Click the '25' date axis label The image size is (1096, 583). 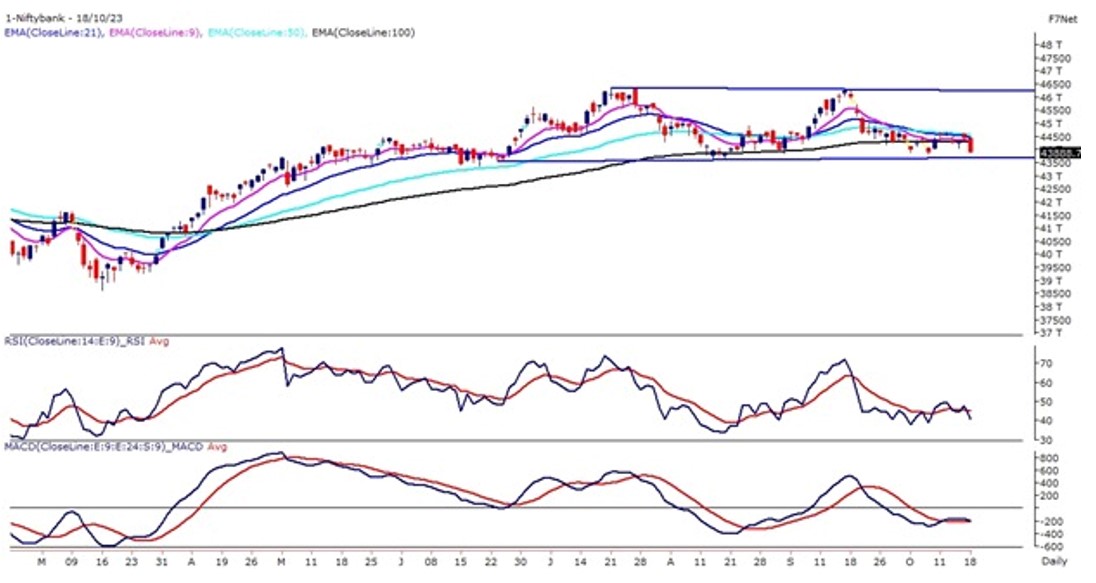pyautogui.click(x=372, y=562)
